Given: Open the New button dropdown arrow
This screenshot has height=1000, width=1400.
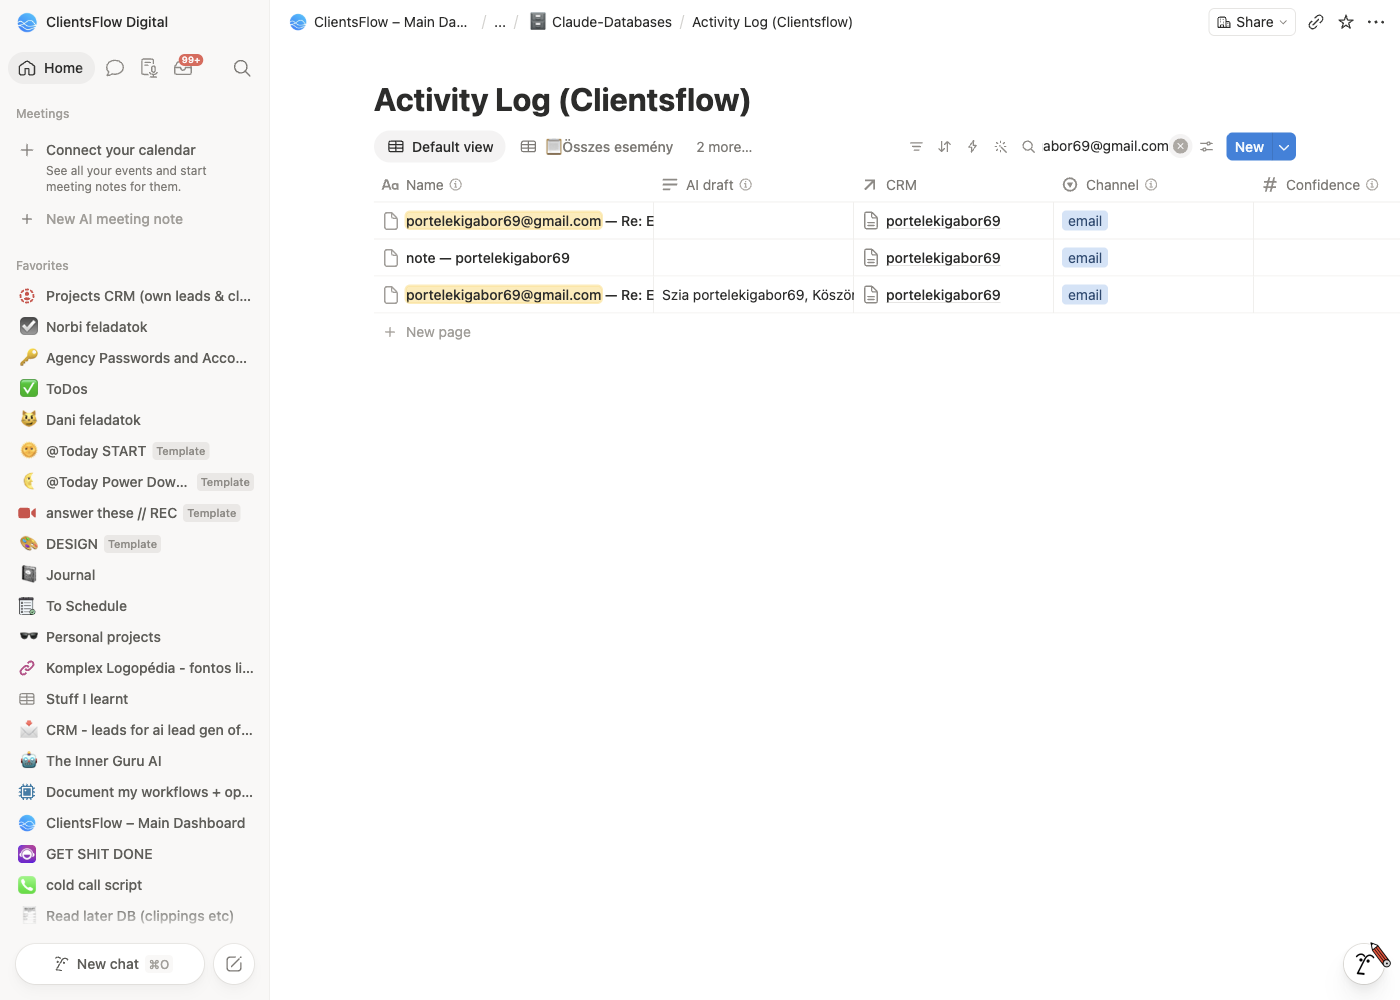Looking at the screenshot, I should click(1284, 147).
